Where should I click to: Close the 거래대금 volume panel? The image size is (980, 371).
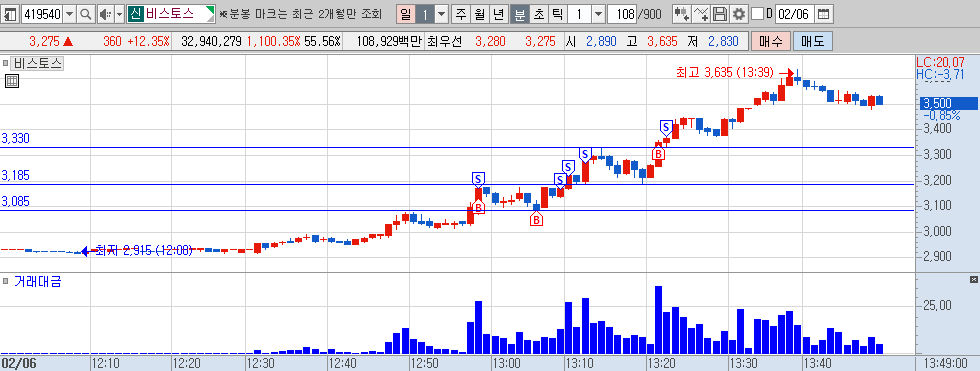(973, 279)
